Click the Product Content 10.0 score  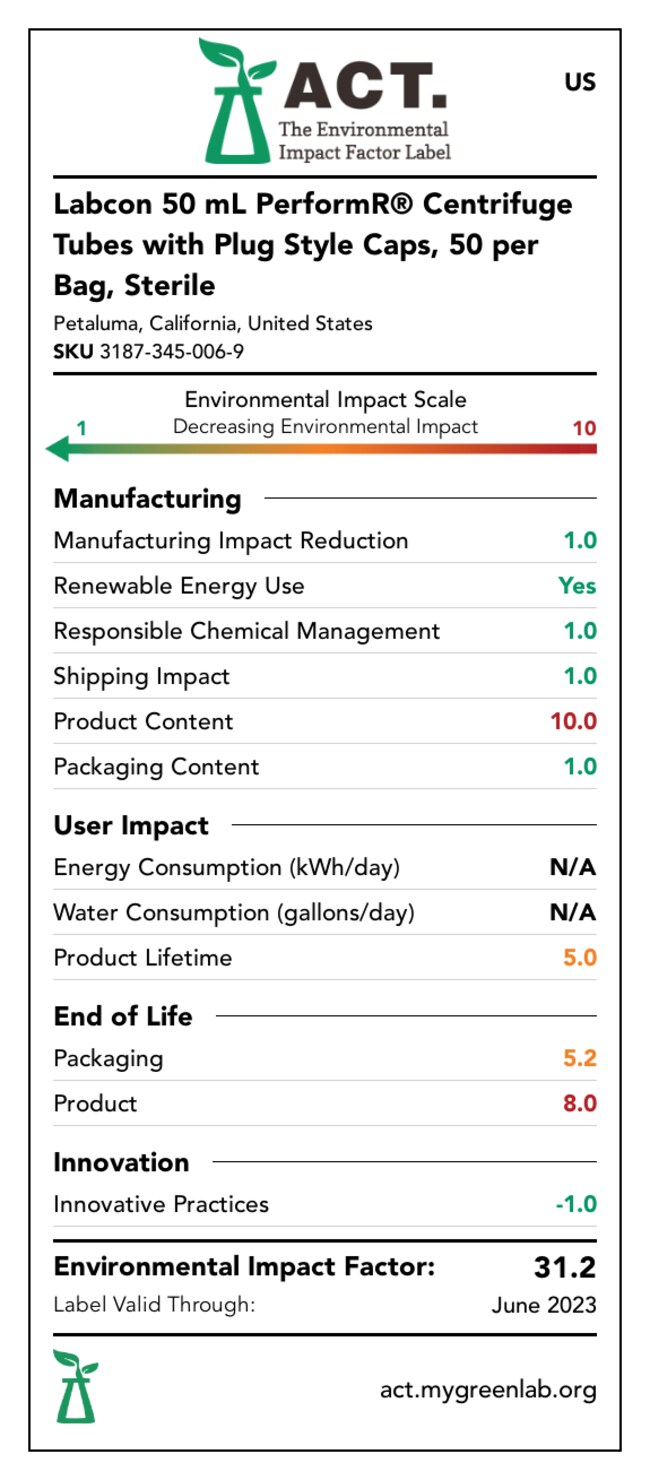573,721
